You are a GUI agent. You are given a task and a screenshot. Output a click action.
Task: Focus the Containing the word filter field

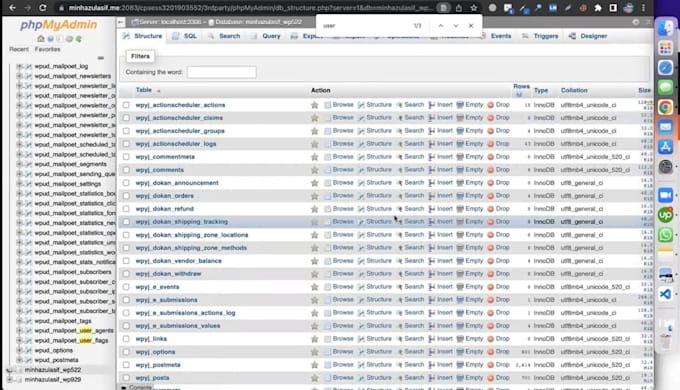coord(222,72)
